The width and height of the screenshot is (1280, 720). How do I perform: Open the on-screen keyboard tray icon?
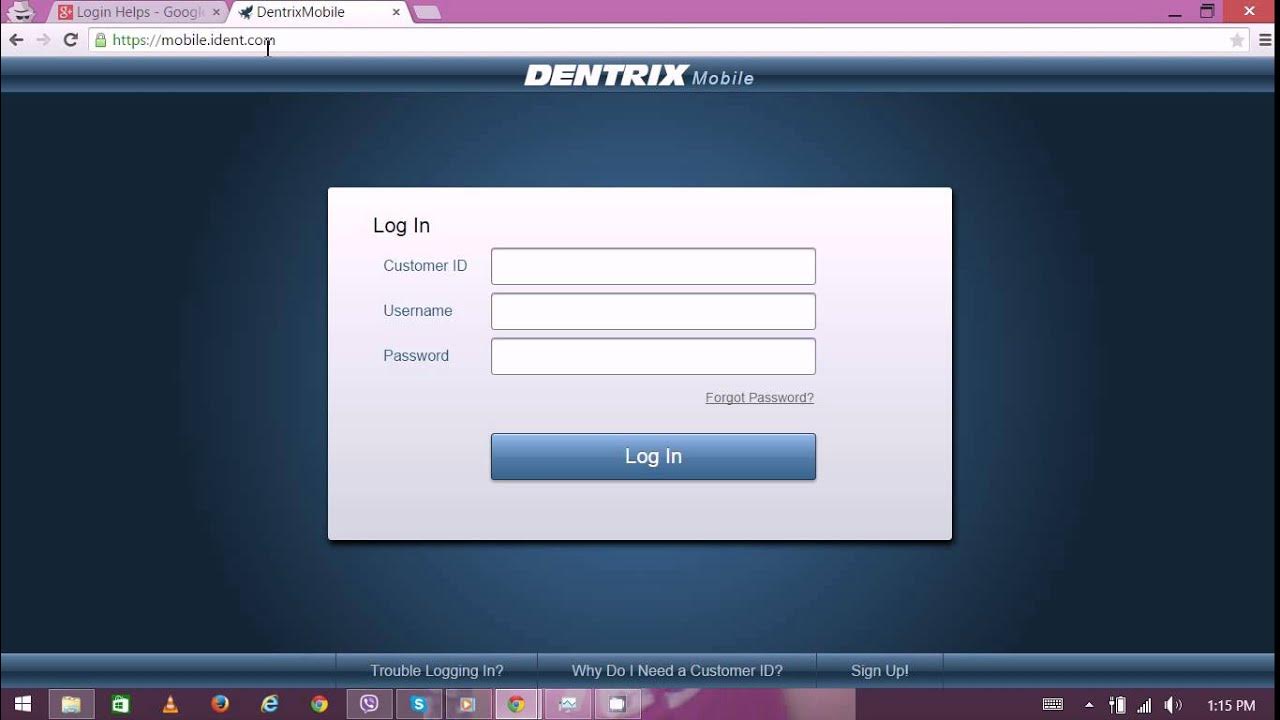(1053, 705)
